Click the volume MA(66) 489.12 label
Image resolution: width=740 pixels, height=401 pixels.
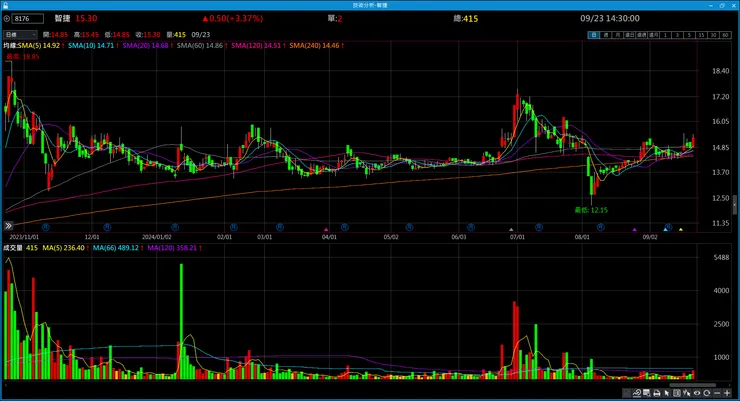[x=118, y=248]
